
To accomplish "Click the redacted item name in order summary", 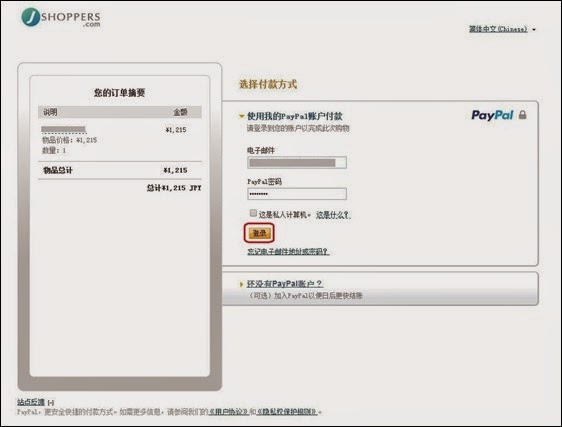I will coord(63,129).
